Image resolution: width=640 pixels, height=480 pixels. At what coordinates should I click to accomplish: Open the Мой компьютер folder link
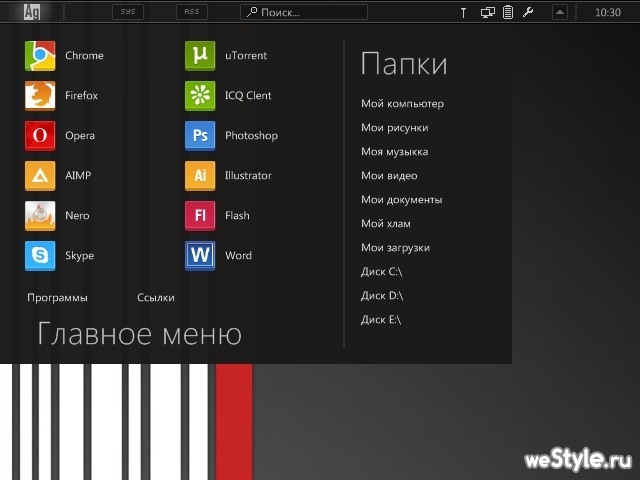402,104
